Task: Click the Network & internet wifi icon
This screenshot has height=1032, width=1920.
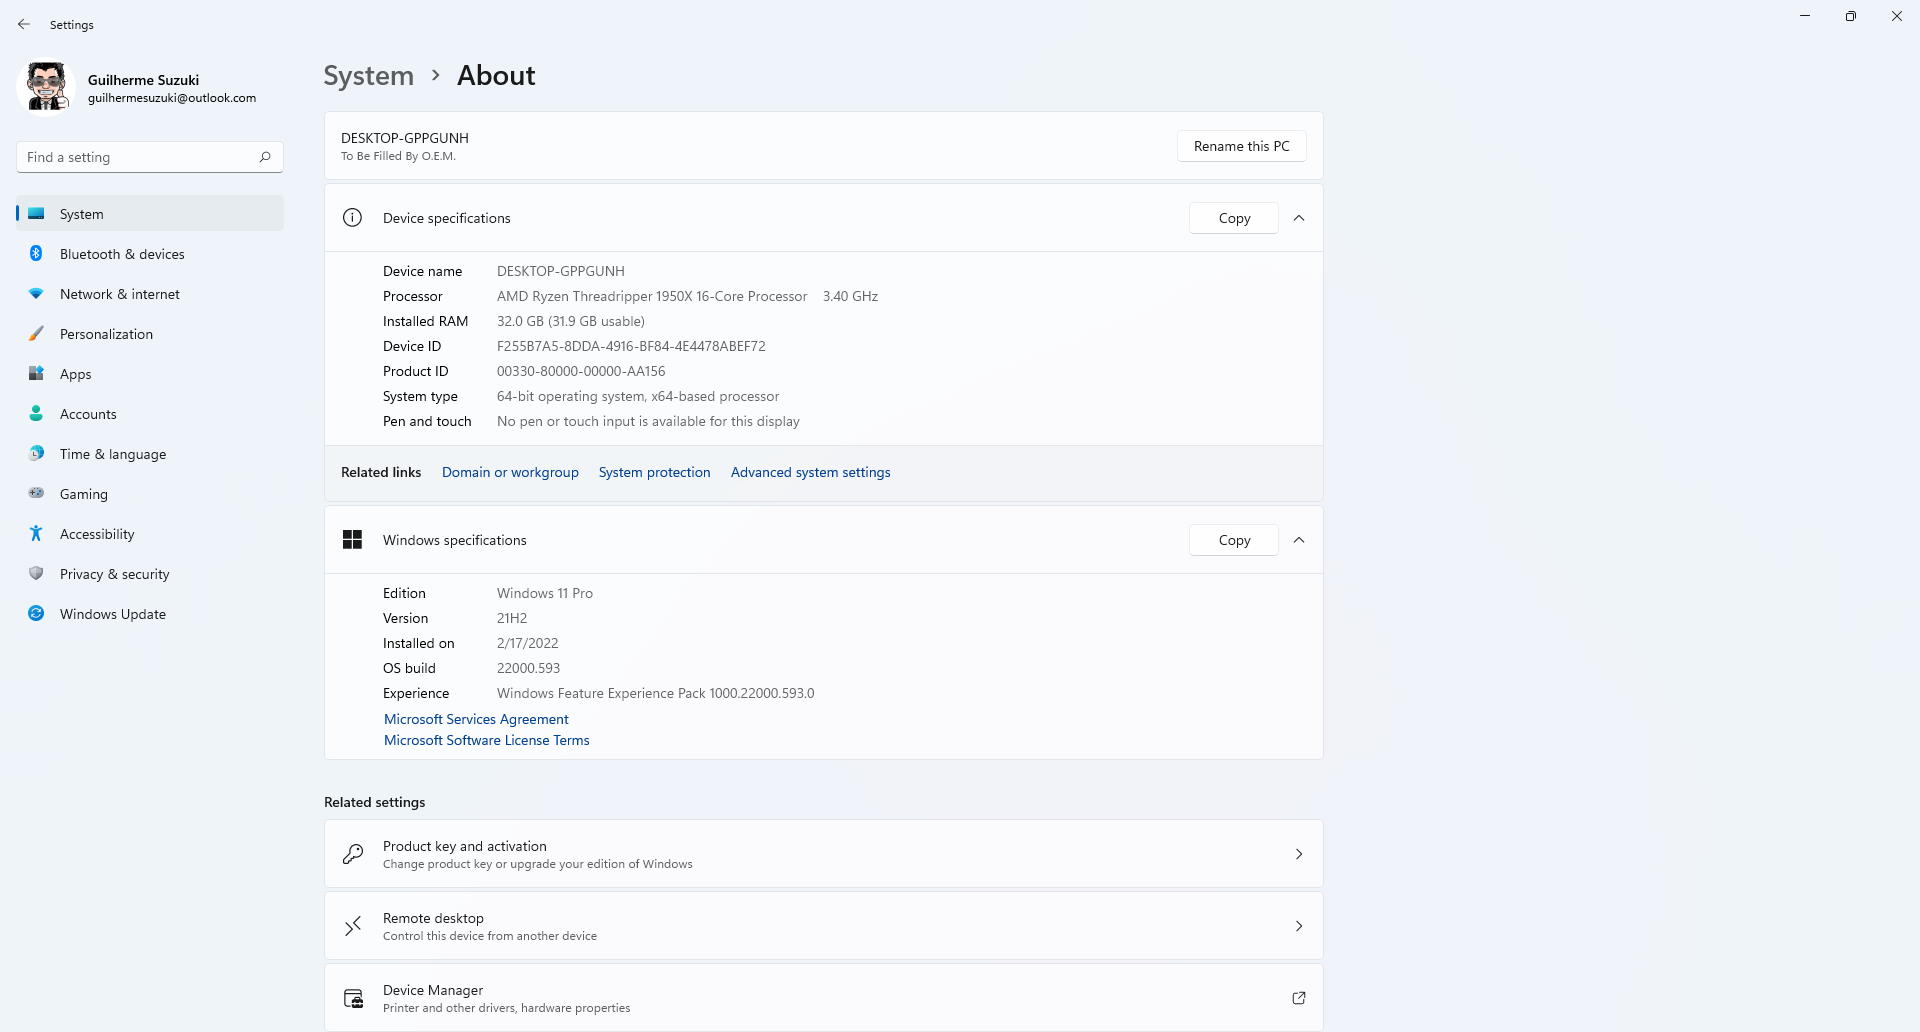Action: tap(36, 294)
